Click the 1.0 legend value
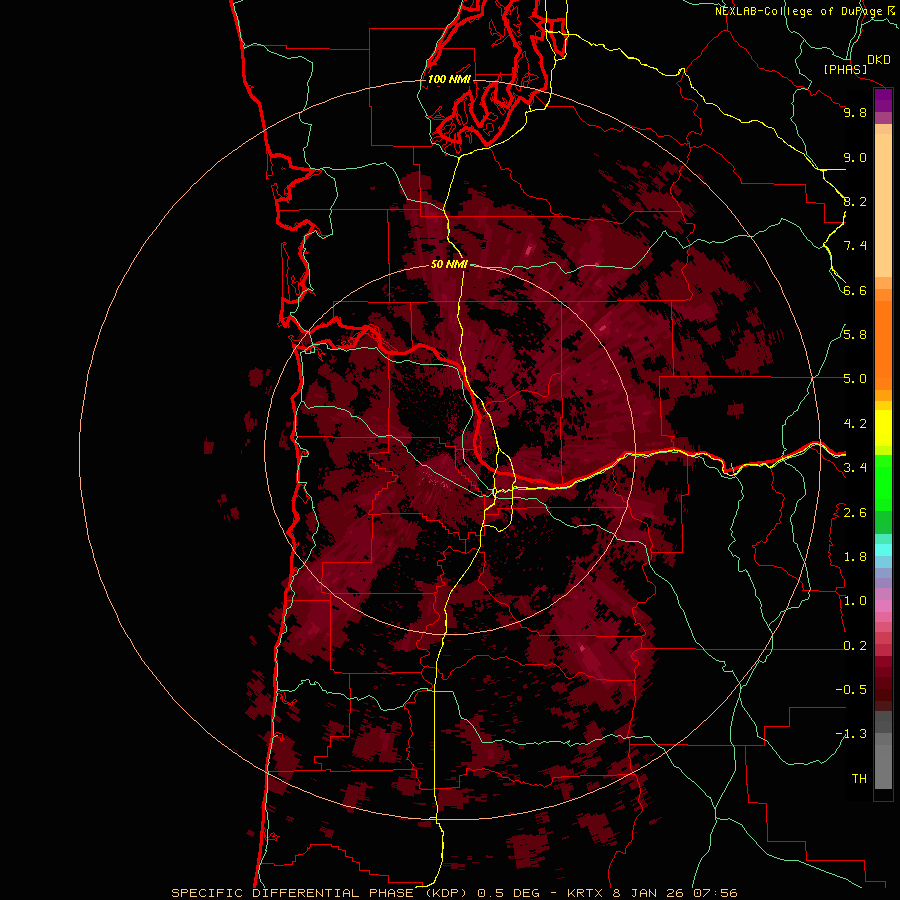Screen dimensions: 900x900 coord(855,601)
